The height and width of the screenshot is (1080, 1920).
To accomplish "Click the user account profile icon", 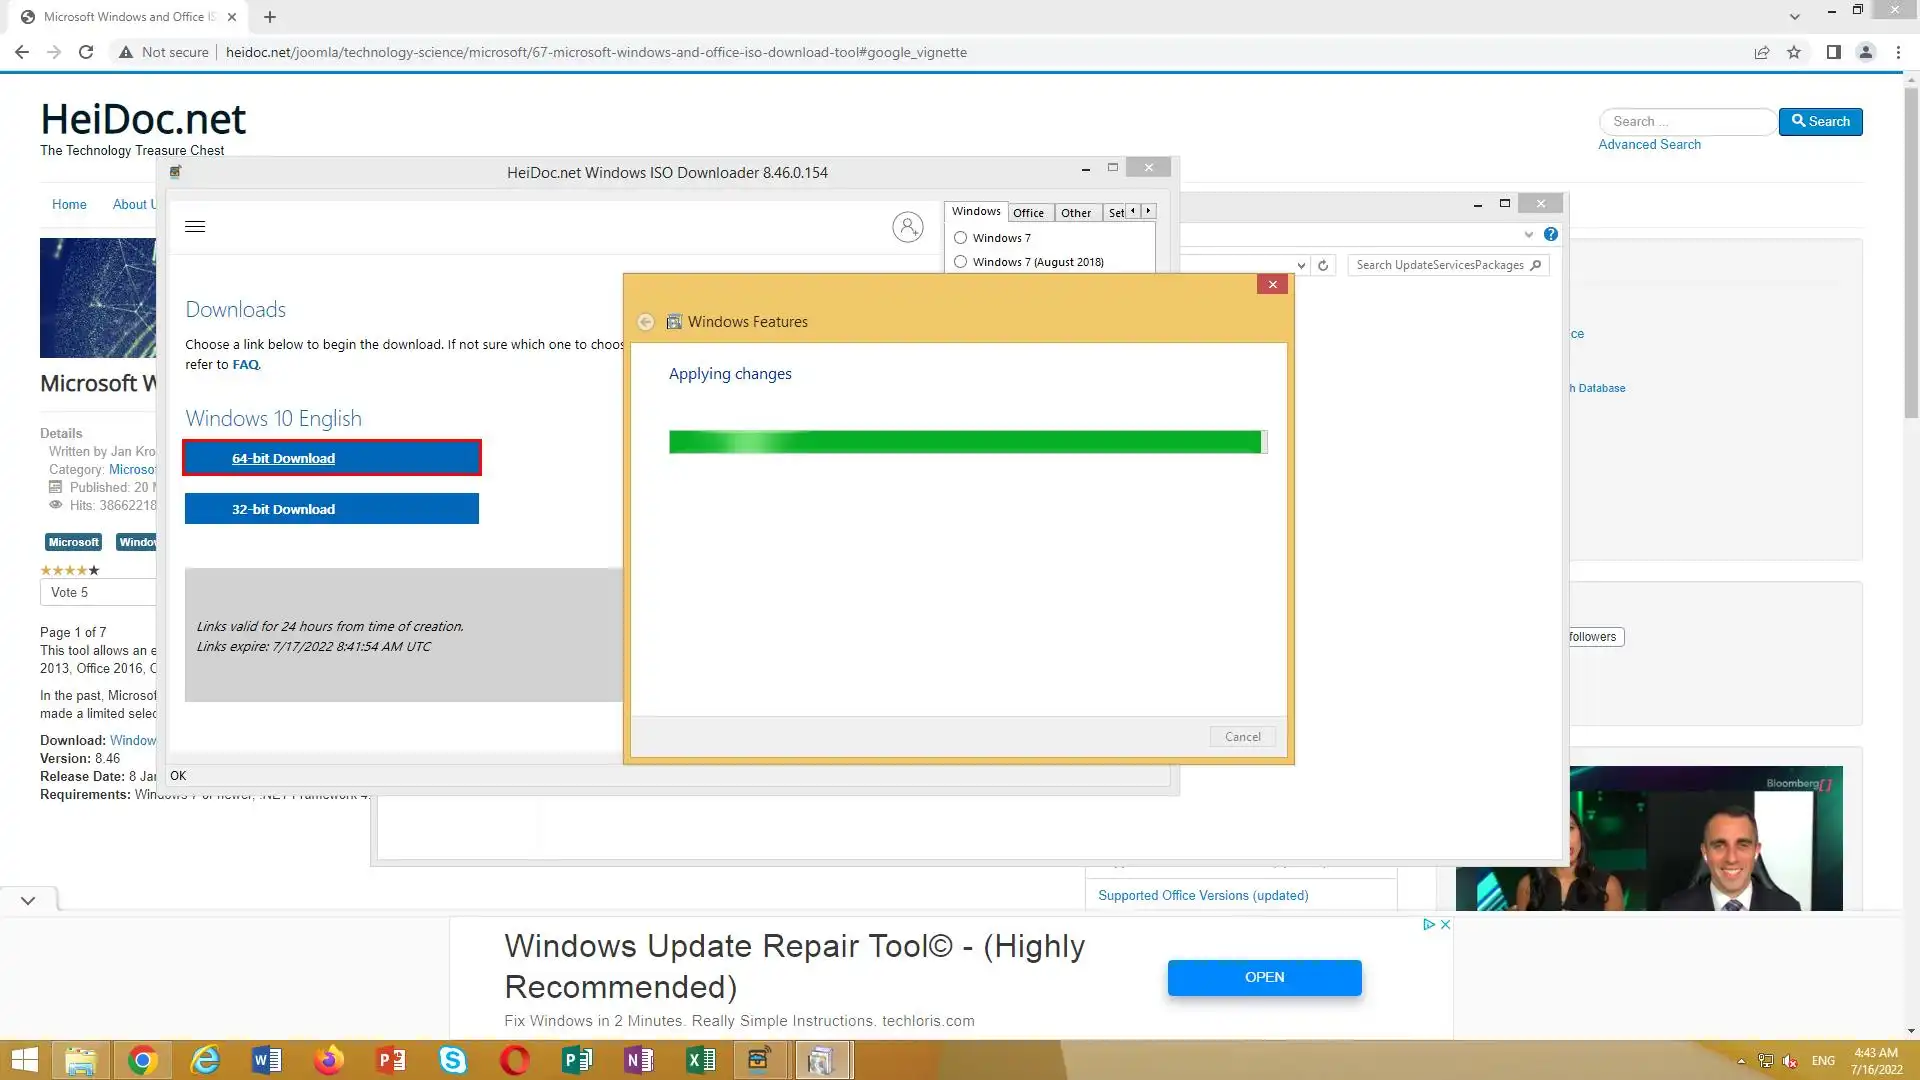I will (x=907, y=227).
